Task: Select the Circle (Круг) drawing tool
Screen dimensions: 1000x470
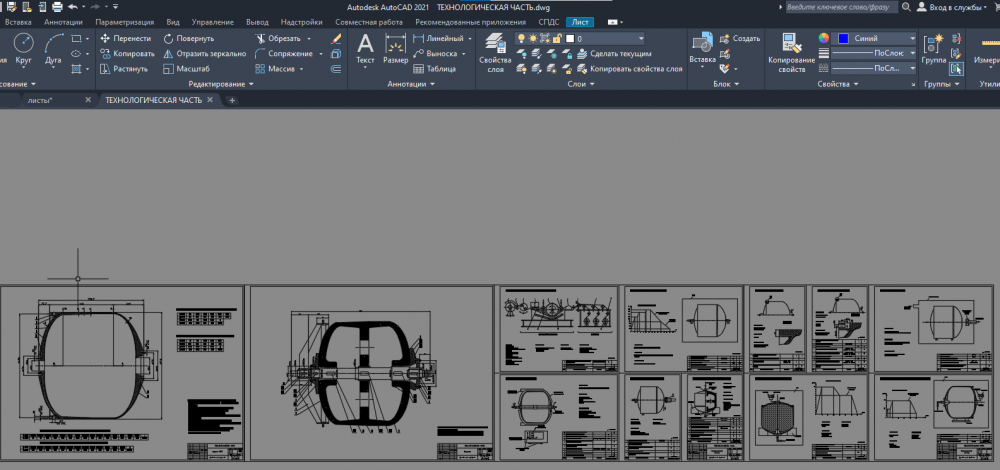Action: (x=23, y=47)
